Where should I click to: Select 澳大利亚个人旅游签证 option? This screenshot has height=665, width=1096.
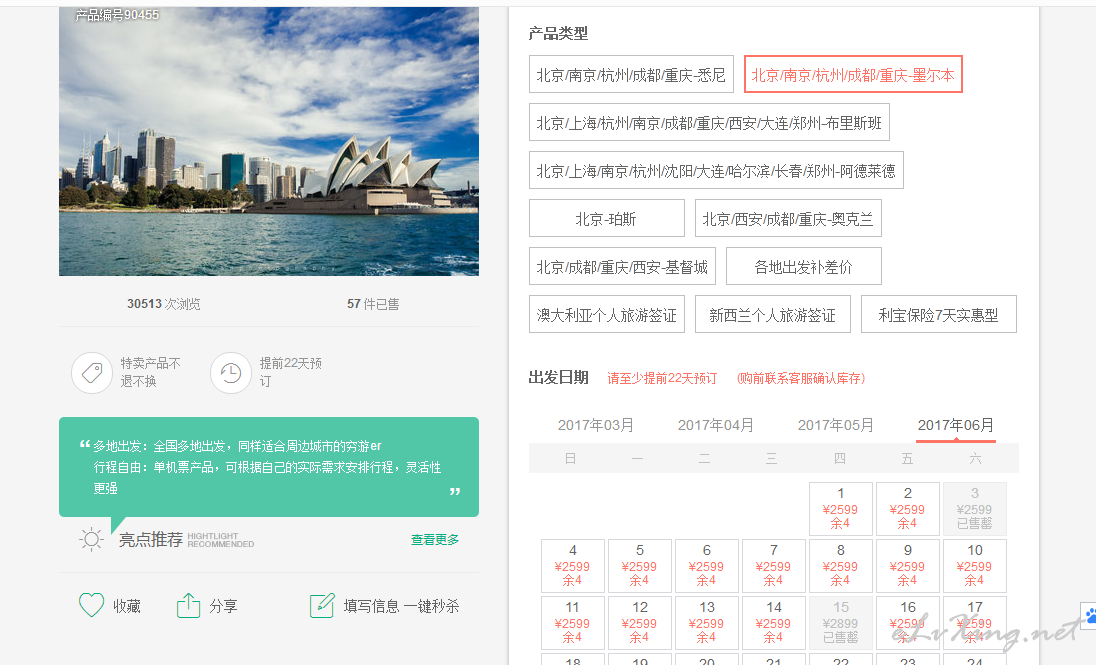pos(607,315)
